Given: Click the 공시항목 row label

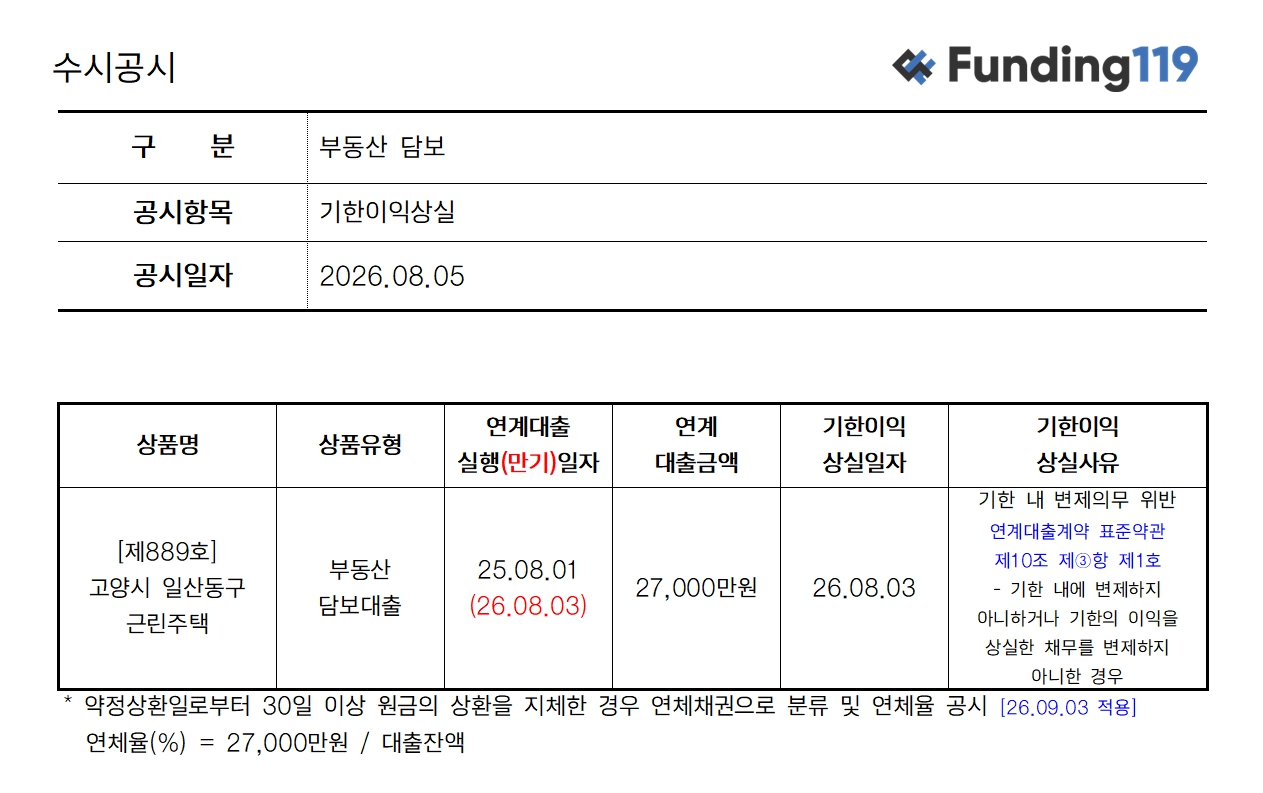Looking at the screenshot, I should pos(182,212).
